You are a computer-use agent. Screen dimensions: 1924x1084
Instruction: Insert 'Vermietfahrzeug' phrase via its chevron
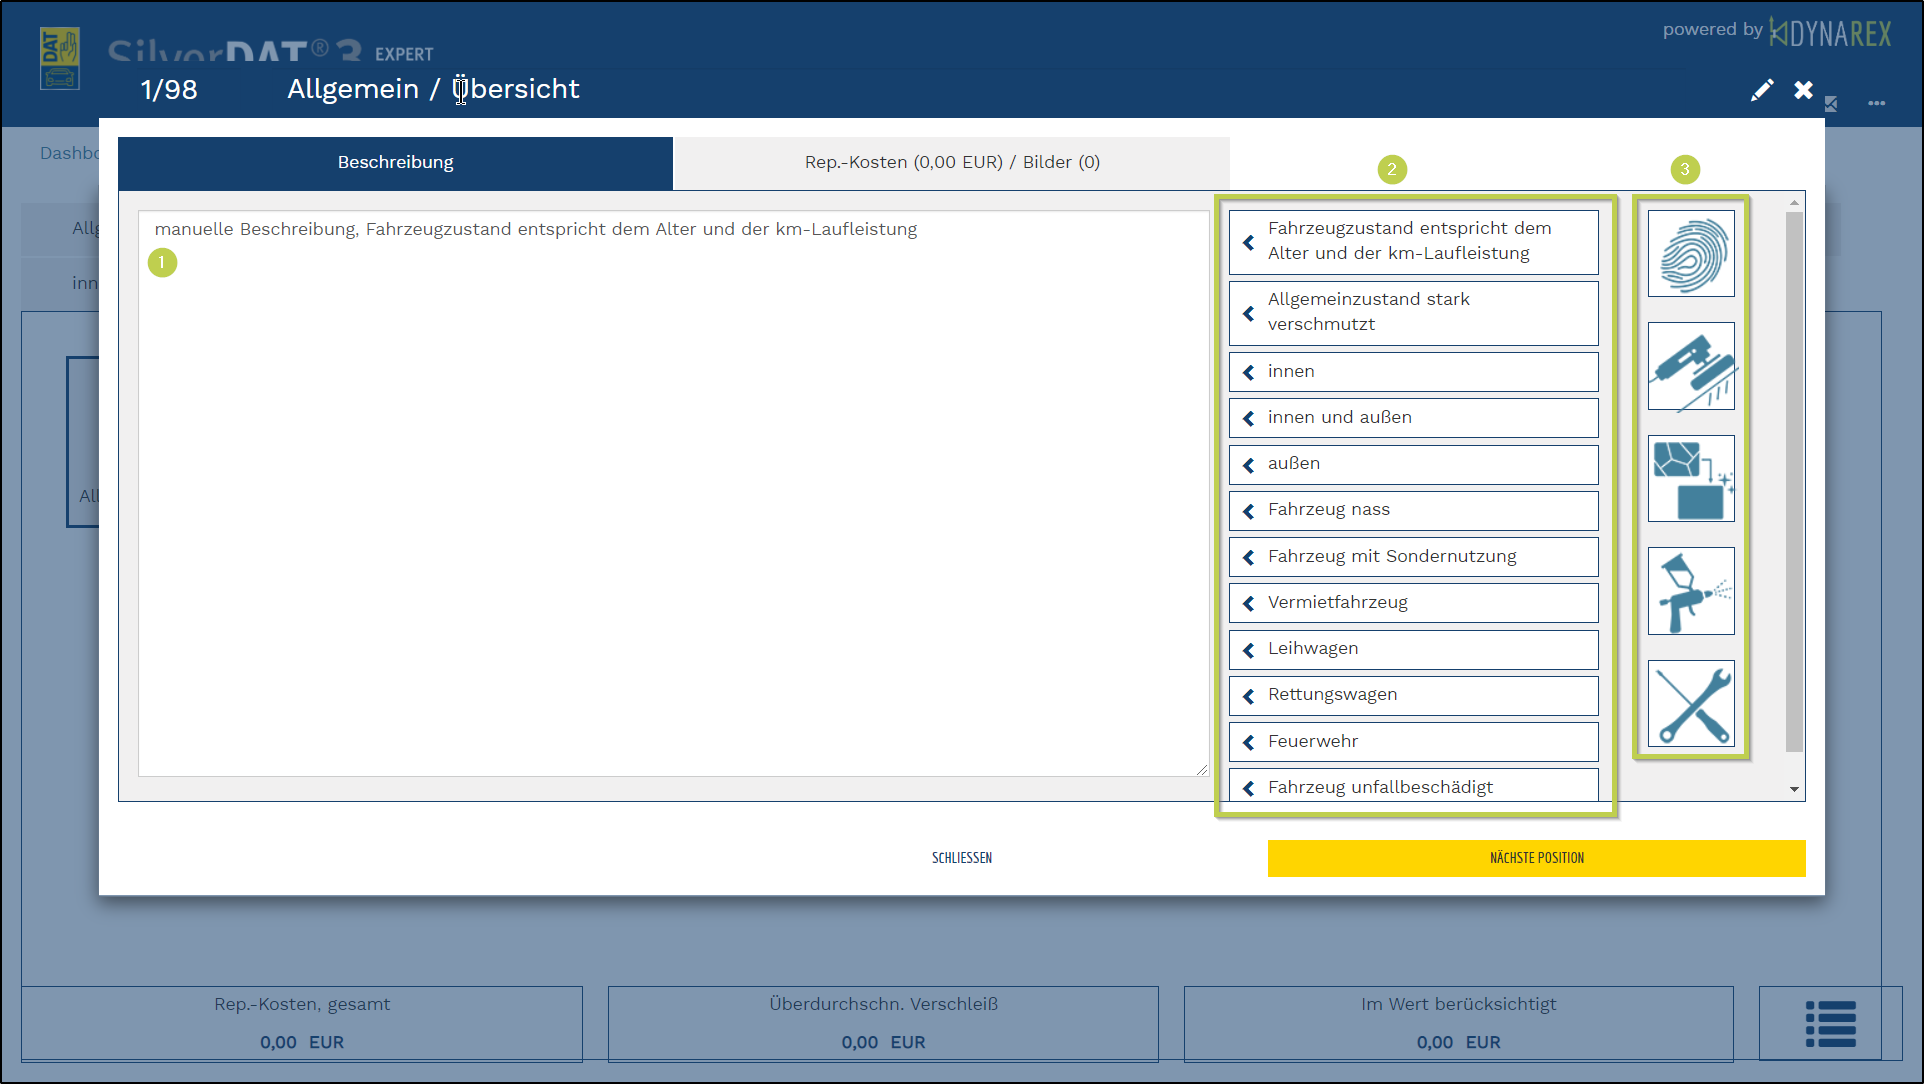(1249, 603)
